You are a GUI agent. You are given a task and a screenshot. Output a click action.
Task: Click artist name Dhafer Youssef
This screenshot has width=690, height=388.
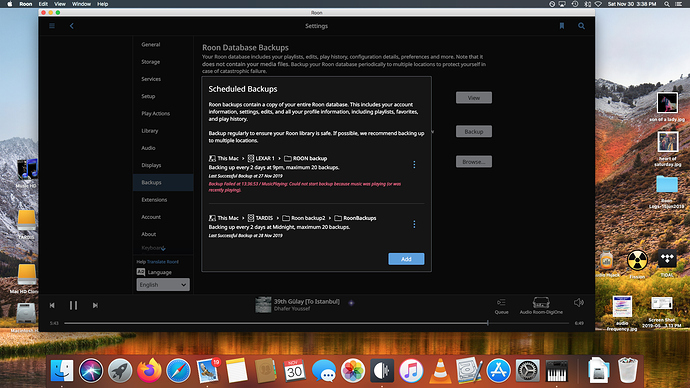pyautogui.click(x=292, y=309)
